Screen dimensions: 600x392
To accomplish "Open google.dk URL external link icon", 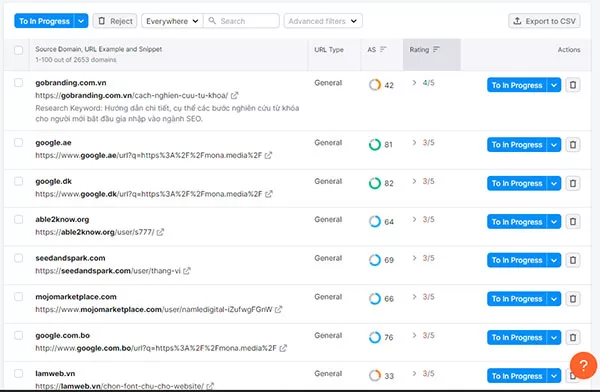I will coord(269,194).
